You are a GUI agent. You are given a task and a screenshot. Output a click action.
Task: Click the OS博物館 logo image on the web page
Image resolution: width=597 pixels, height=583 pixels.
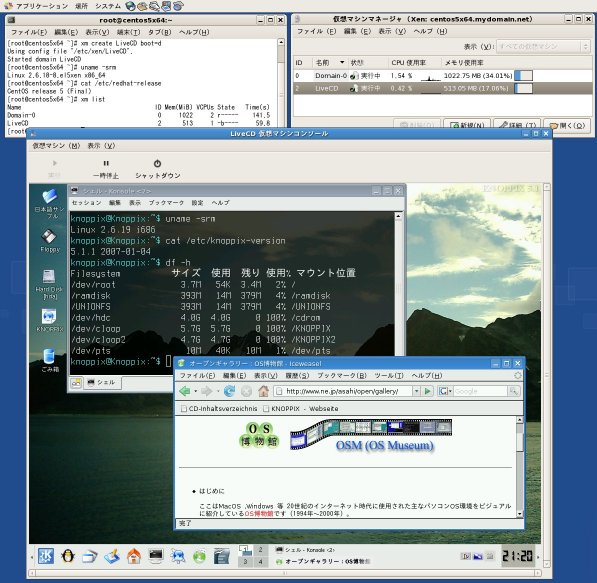259,435
